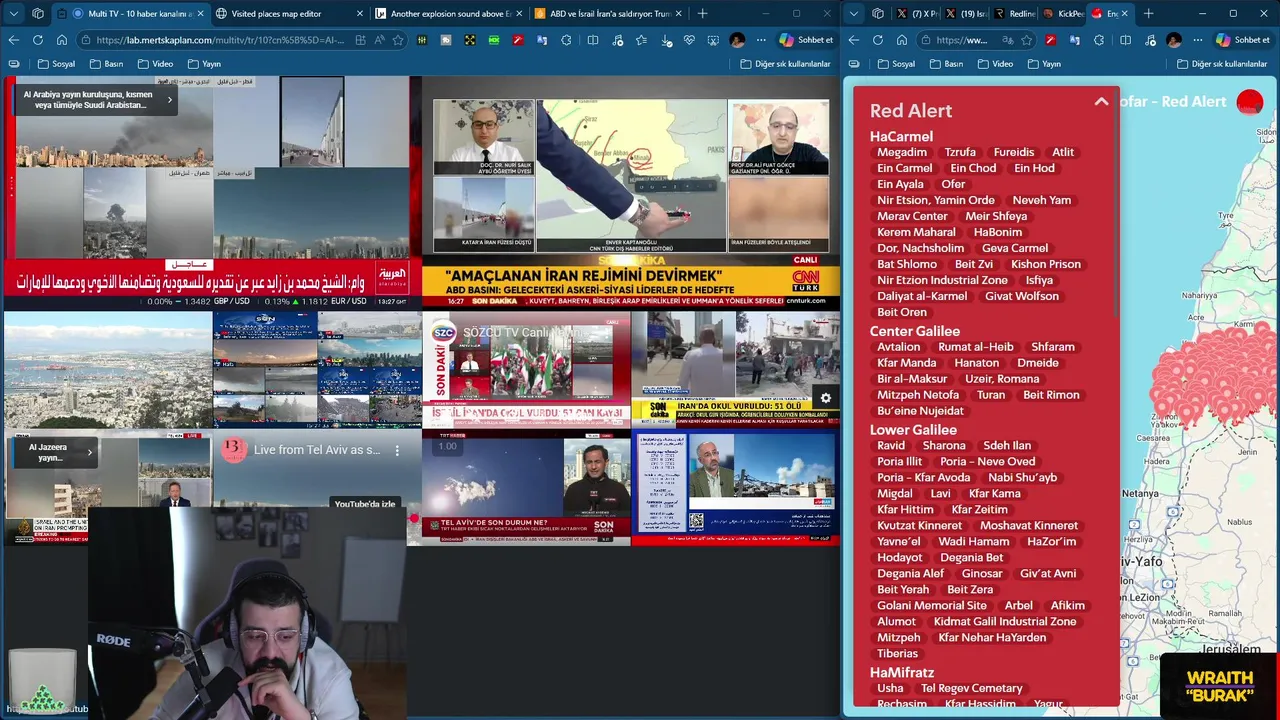Open Yayın bookmarks folder in left window
The height and width of the screenshot is (720, 1280).
(x=204, y=64)
